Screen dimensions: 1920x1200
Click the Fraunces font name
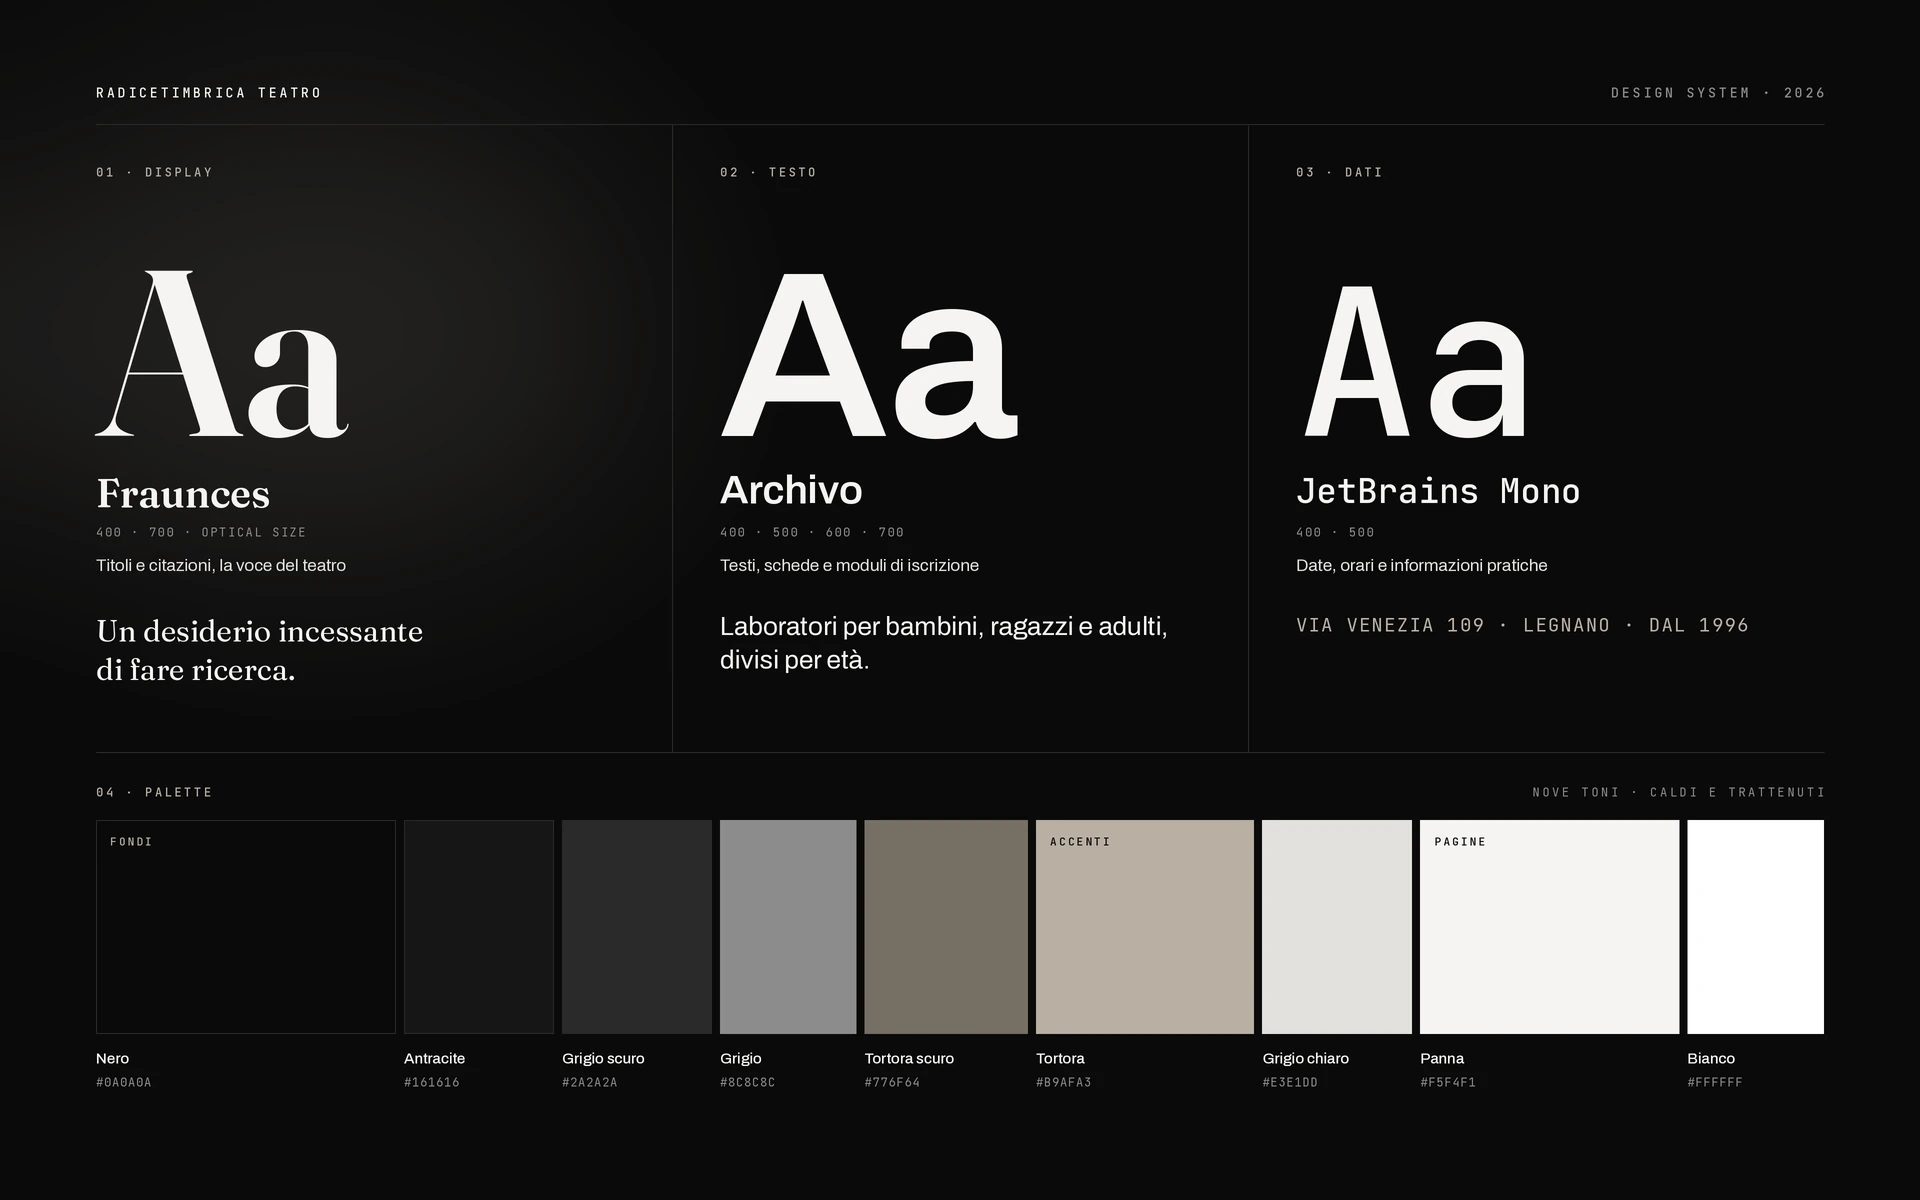coord(183,494)
